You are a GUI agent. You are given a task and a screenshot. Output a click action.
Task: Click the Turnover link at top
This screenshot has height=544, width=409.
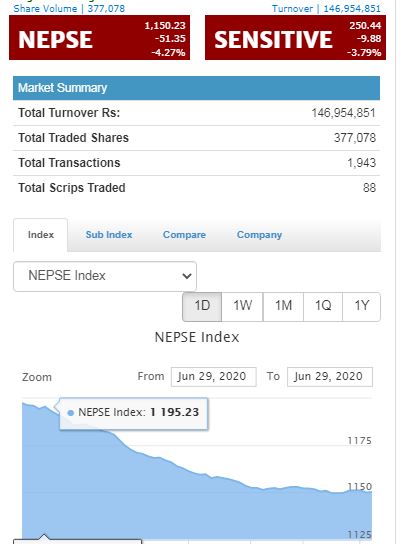pos(326,8)
